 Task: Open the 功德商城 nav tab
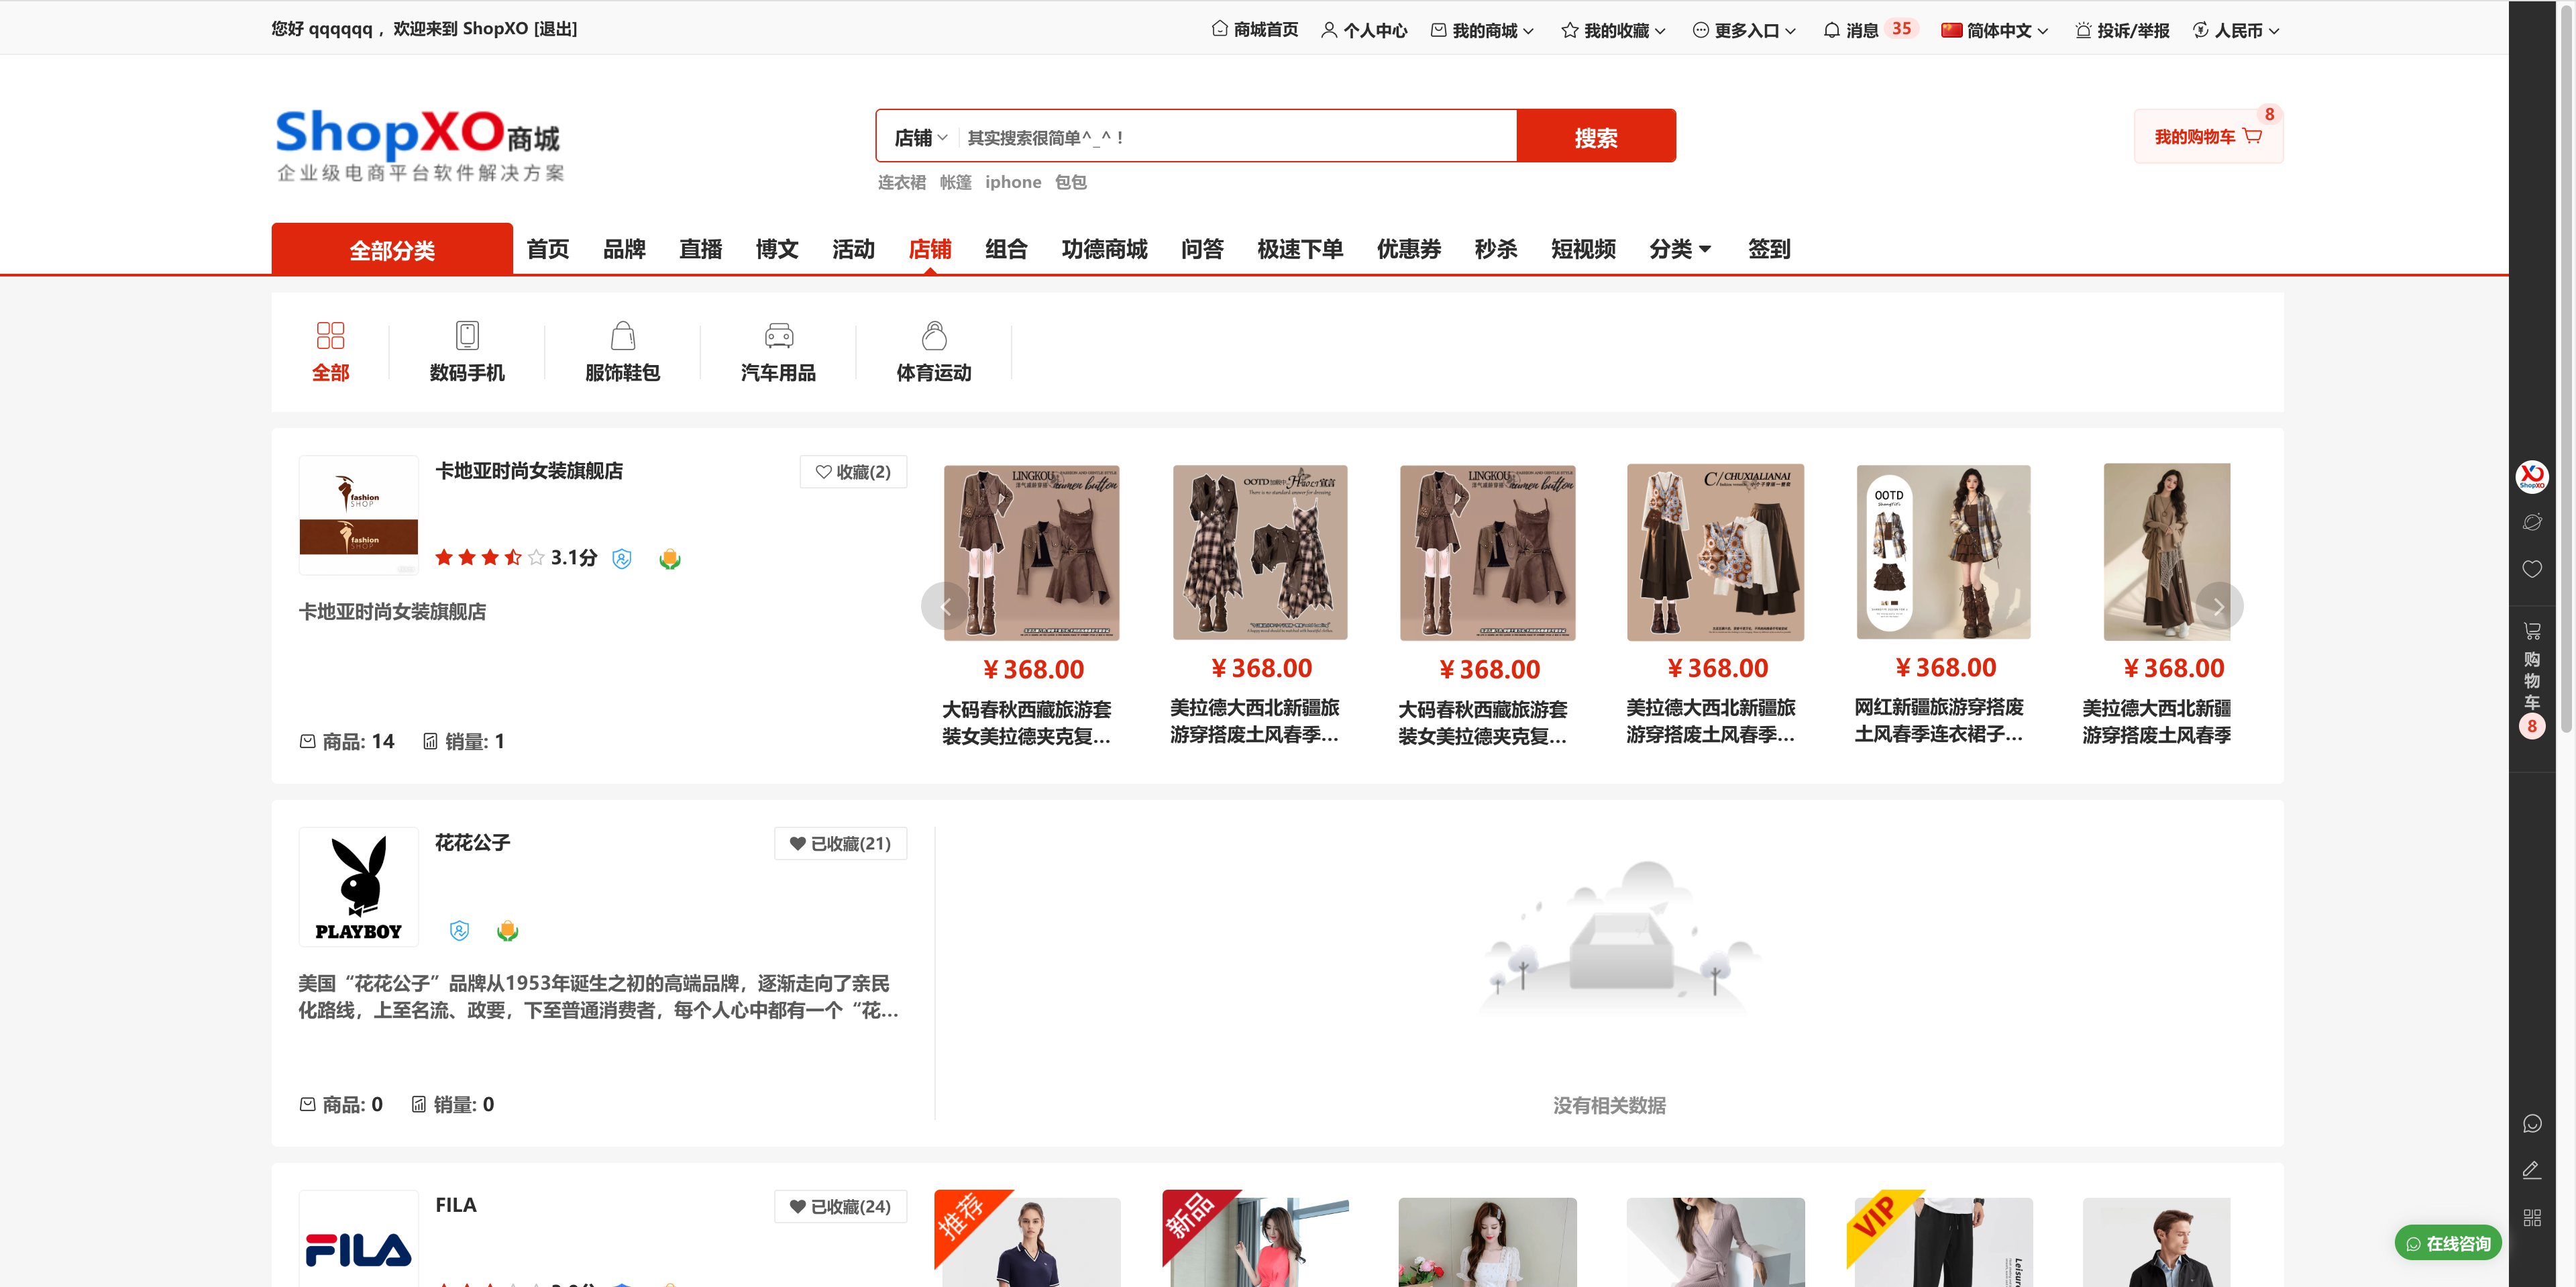(1104, 249)
